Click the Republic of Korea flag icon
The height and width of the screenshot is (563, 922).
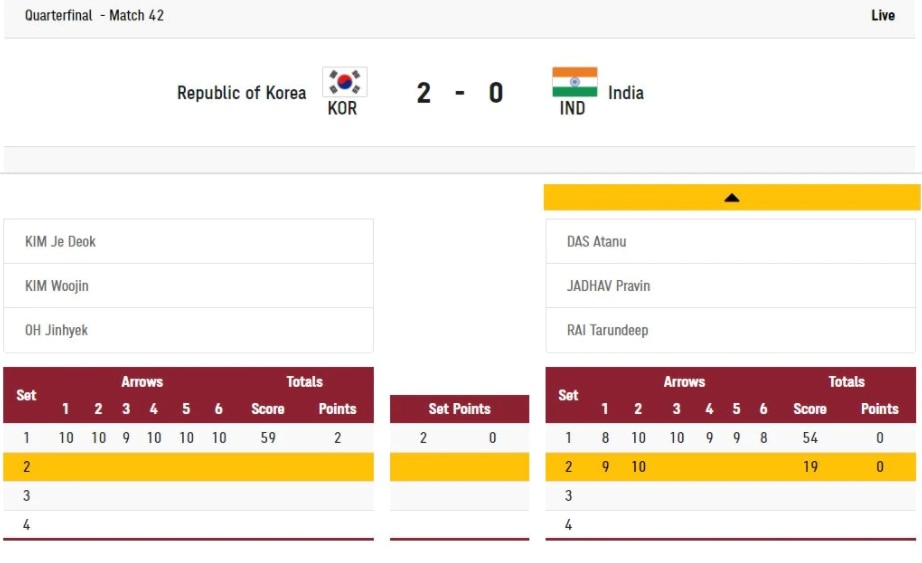pos(344,82)
